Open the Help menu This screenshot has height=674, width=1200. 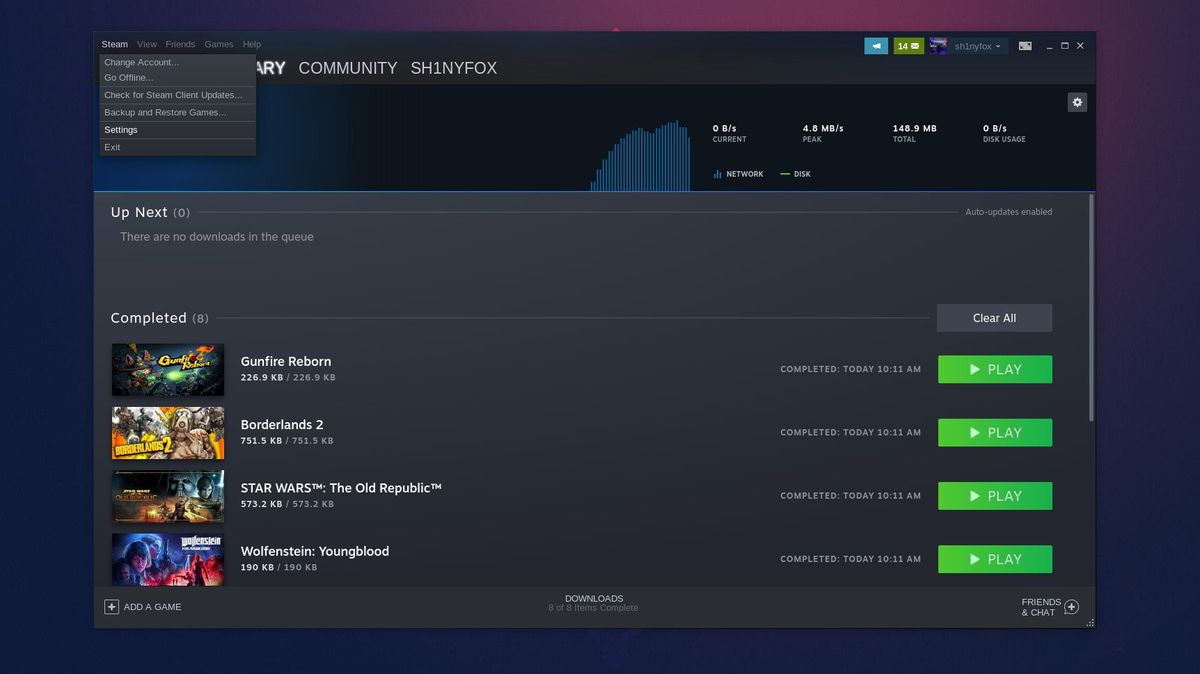pyautogui.click(x=252, y=44)
